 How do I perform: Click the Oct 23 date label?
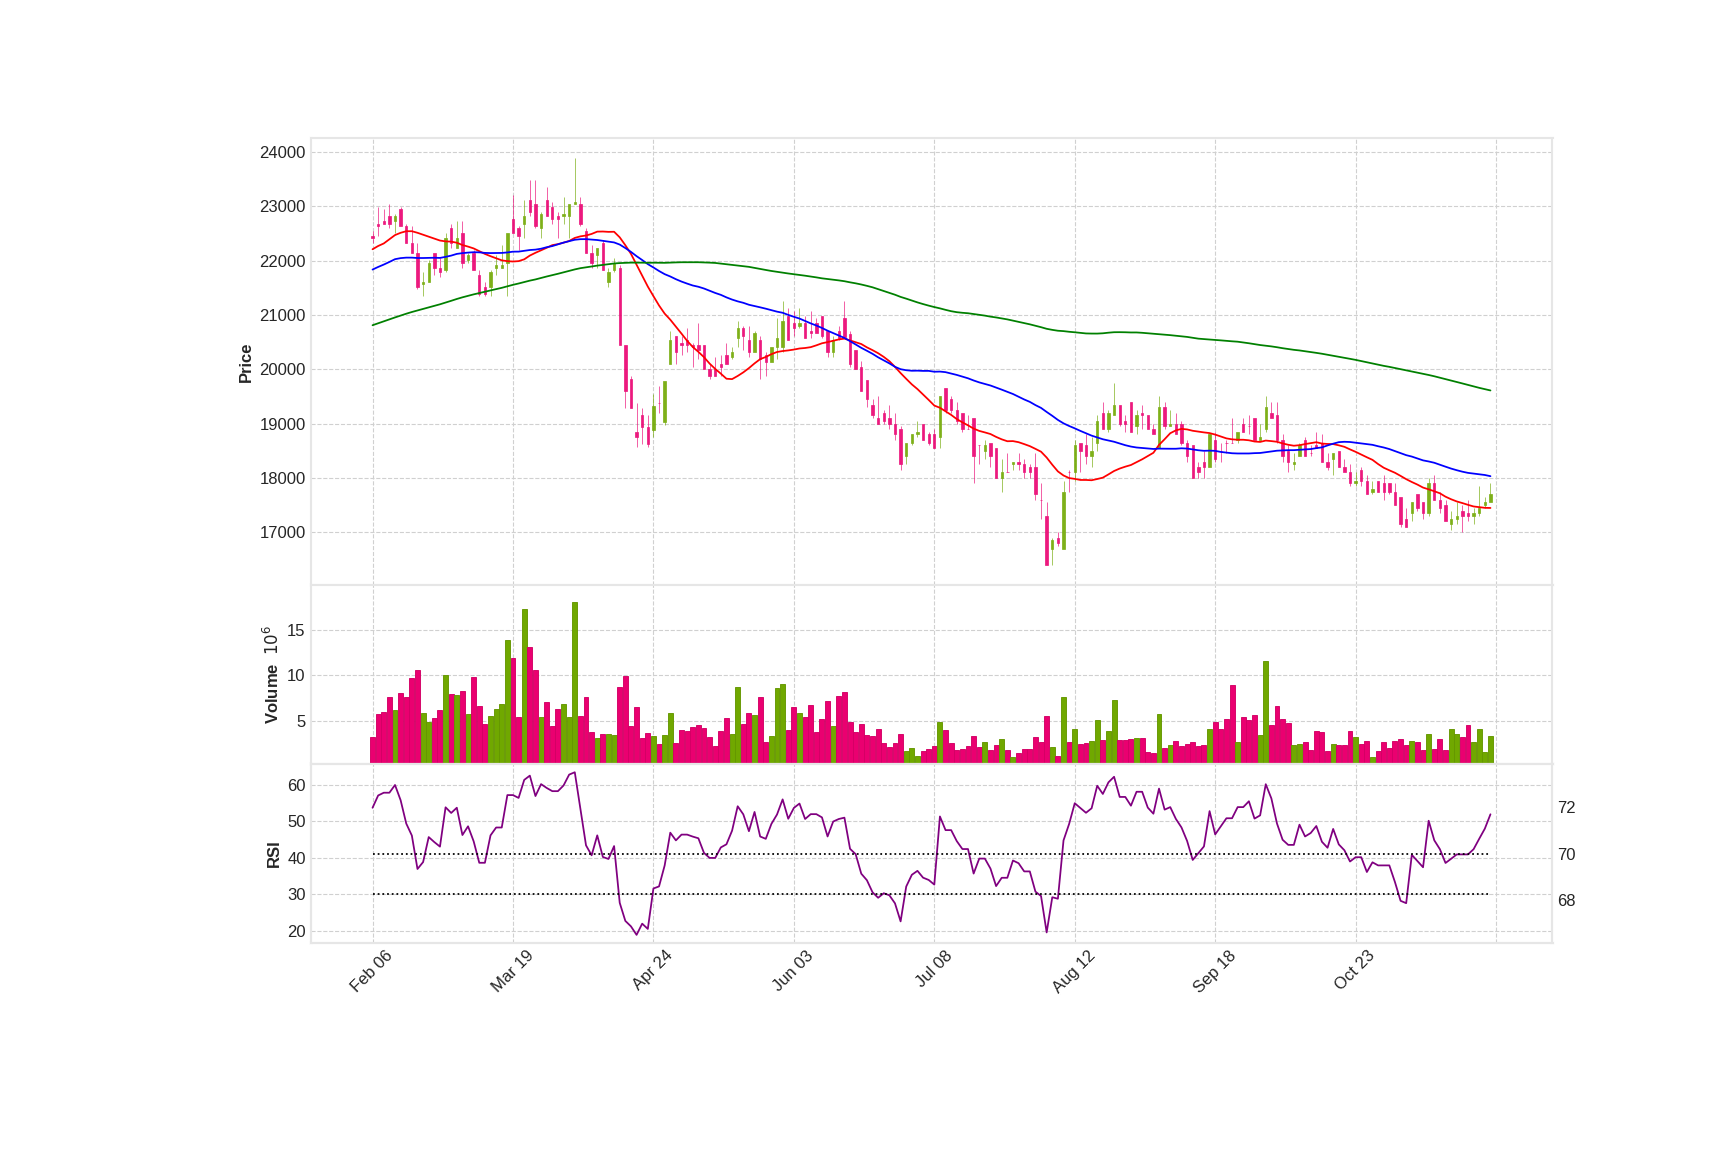click(x=1354, y=971)
